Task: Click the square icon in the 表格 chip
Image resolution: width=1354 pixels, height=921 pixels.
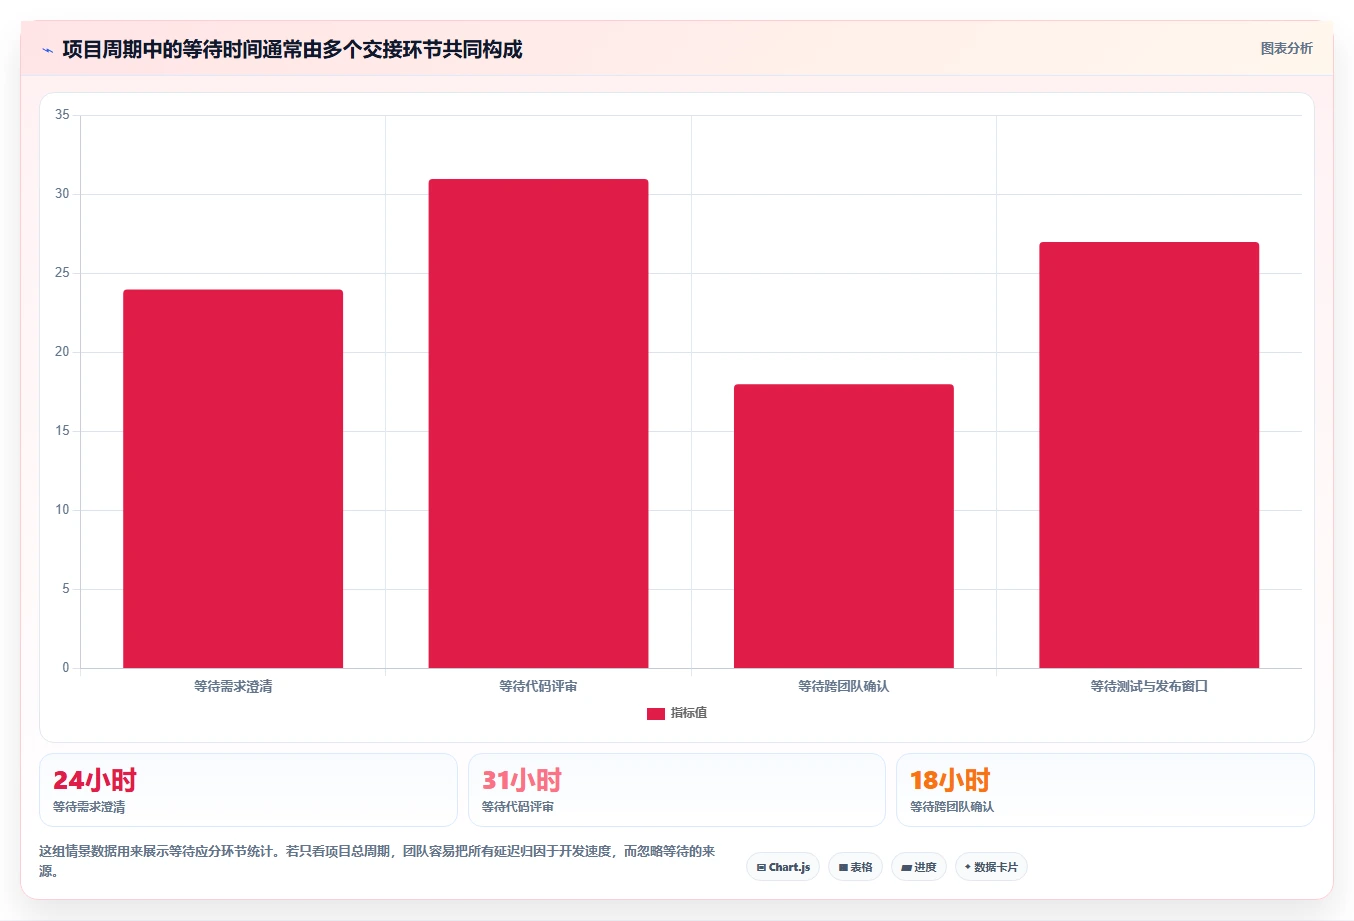Action: [843, 868]
